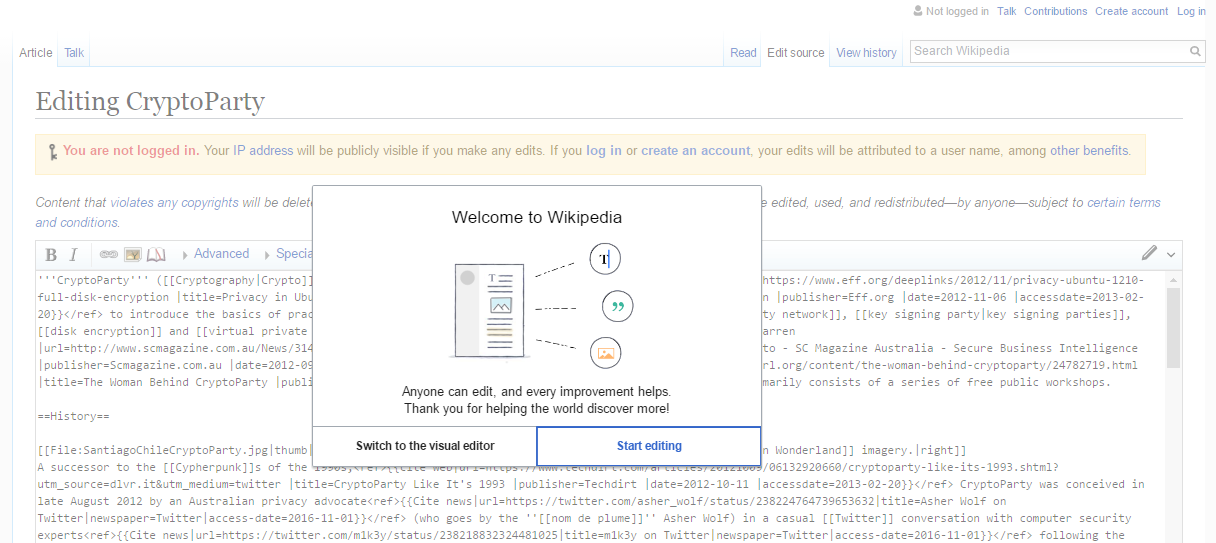This screenshot has height=543, width=1216.
Task: Open the Talk link in the top bar
Action: tap(1006, 12)
